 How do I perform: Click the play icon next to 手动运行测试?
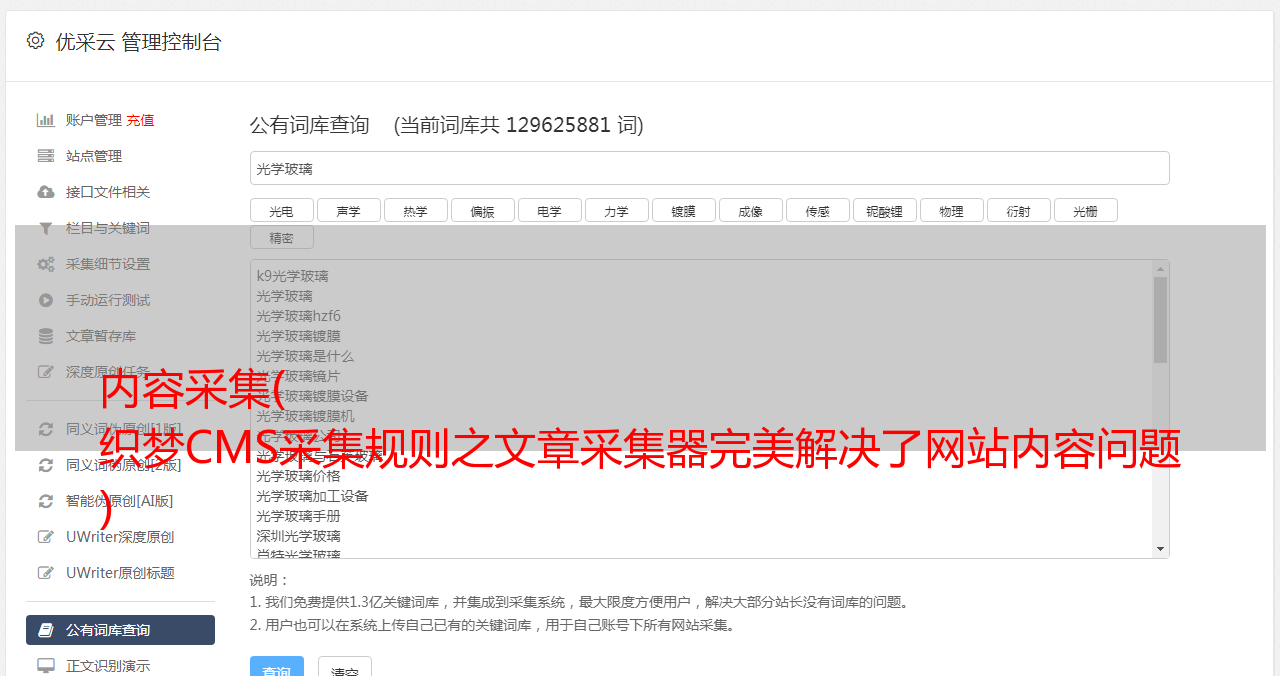(x=45, y=300)
